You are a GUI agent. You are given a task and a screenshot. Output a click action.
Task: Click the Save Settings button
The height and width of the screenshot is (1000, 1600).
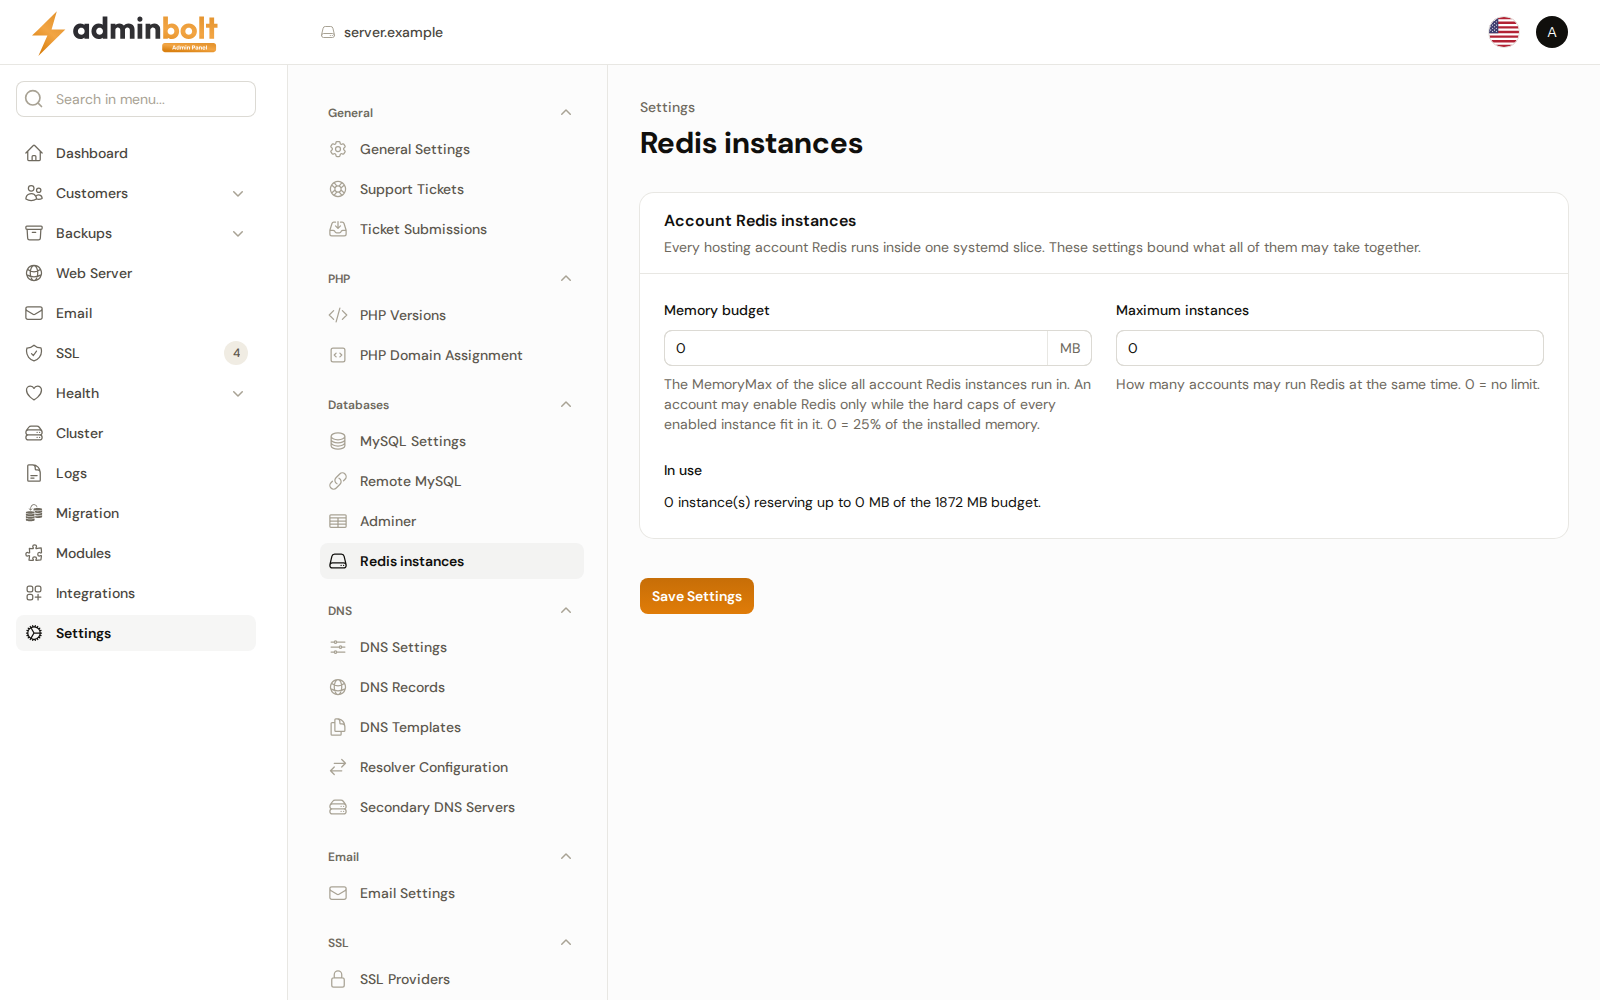coord(697,596)
